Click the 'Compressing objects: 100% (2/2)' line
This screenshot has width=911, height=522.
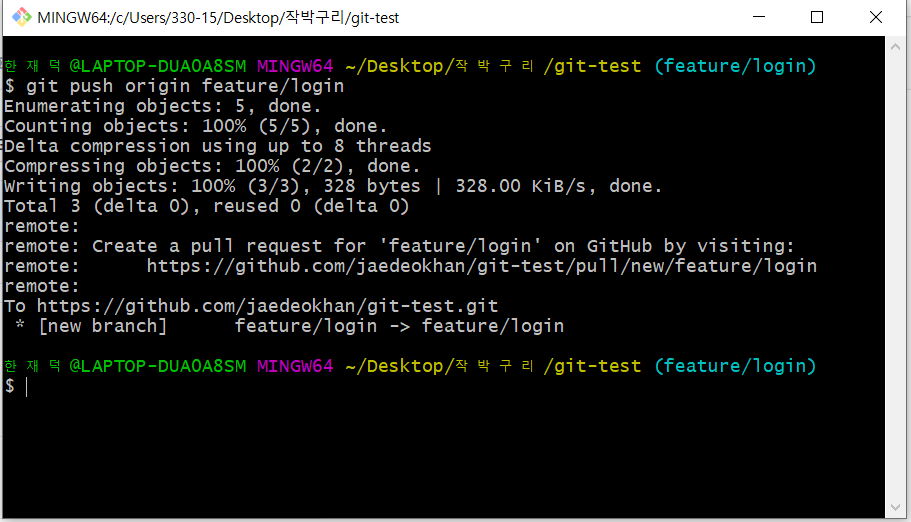212,166
